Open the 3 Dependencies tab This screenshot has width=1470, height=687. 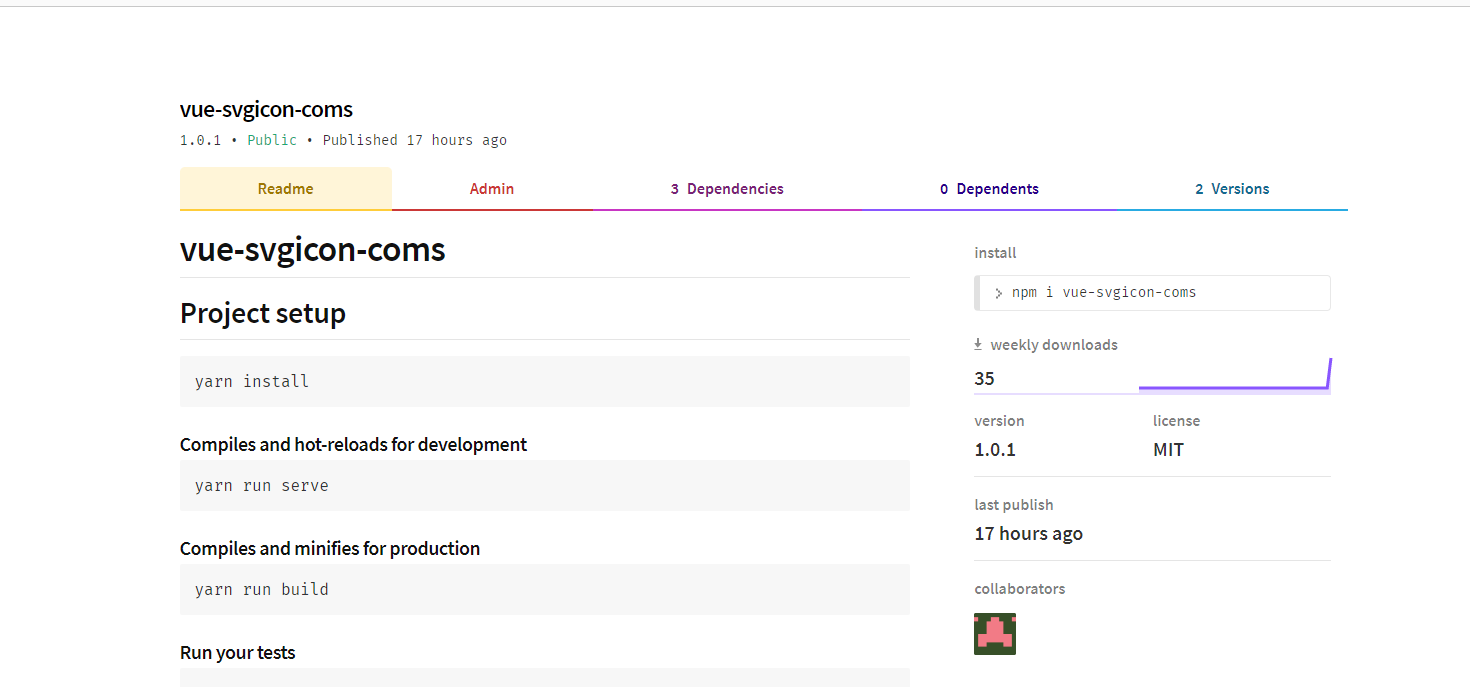(x=727, y=189)
